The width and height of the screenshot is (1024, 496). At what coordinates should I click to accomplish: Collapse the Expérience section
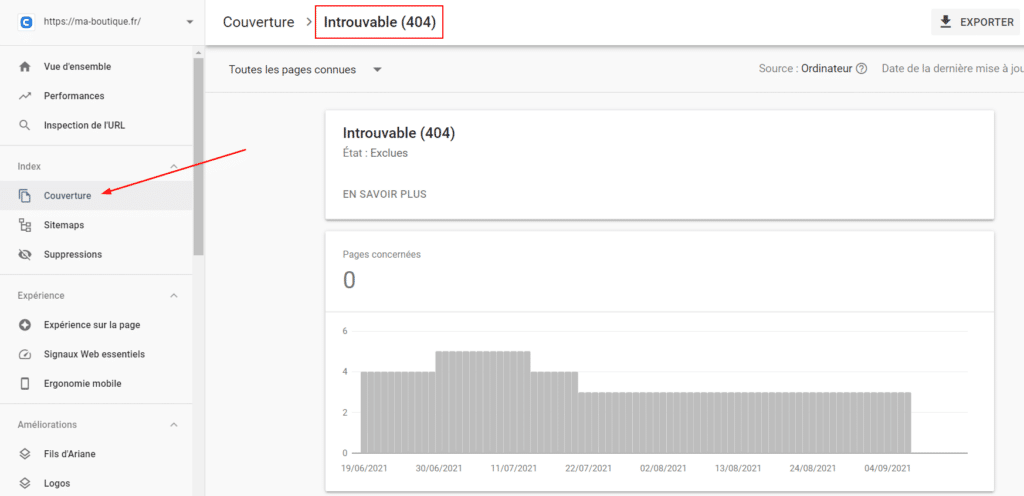tap(173, 296)
